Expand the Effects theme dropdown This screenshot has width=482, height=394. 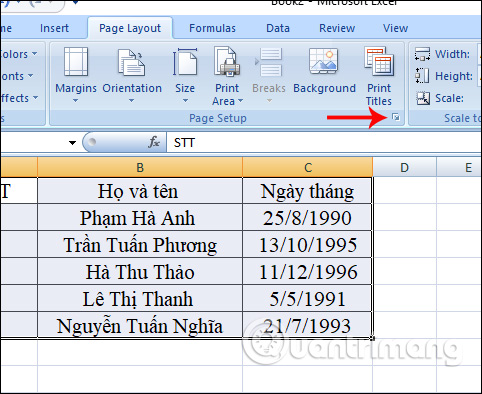(35, 98)
